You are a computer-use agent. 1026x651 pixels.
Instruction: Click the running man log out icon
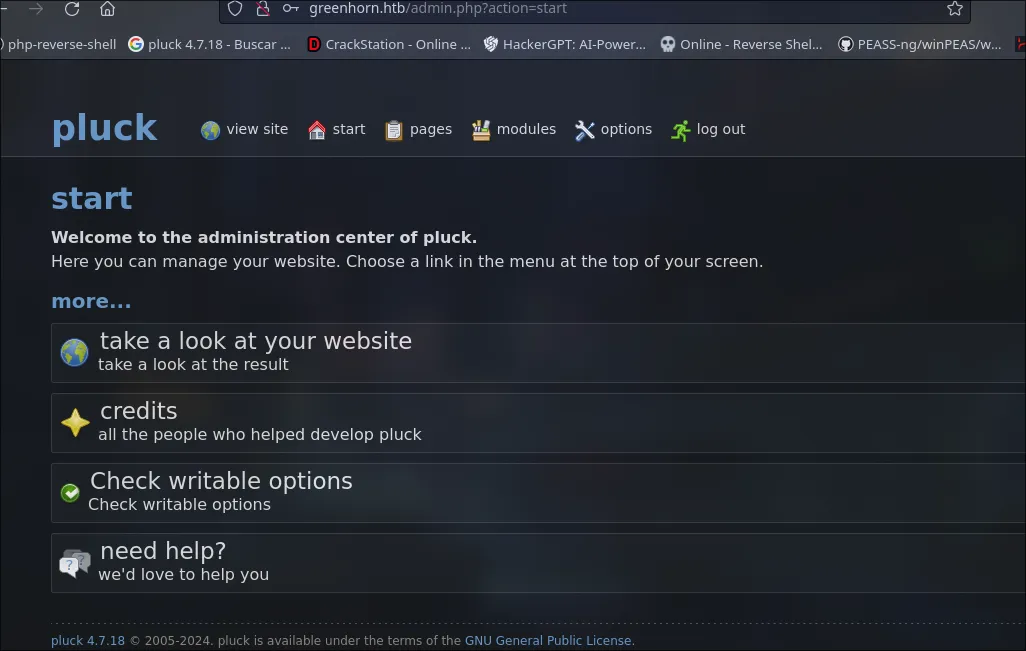point(681,130)
